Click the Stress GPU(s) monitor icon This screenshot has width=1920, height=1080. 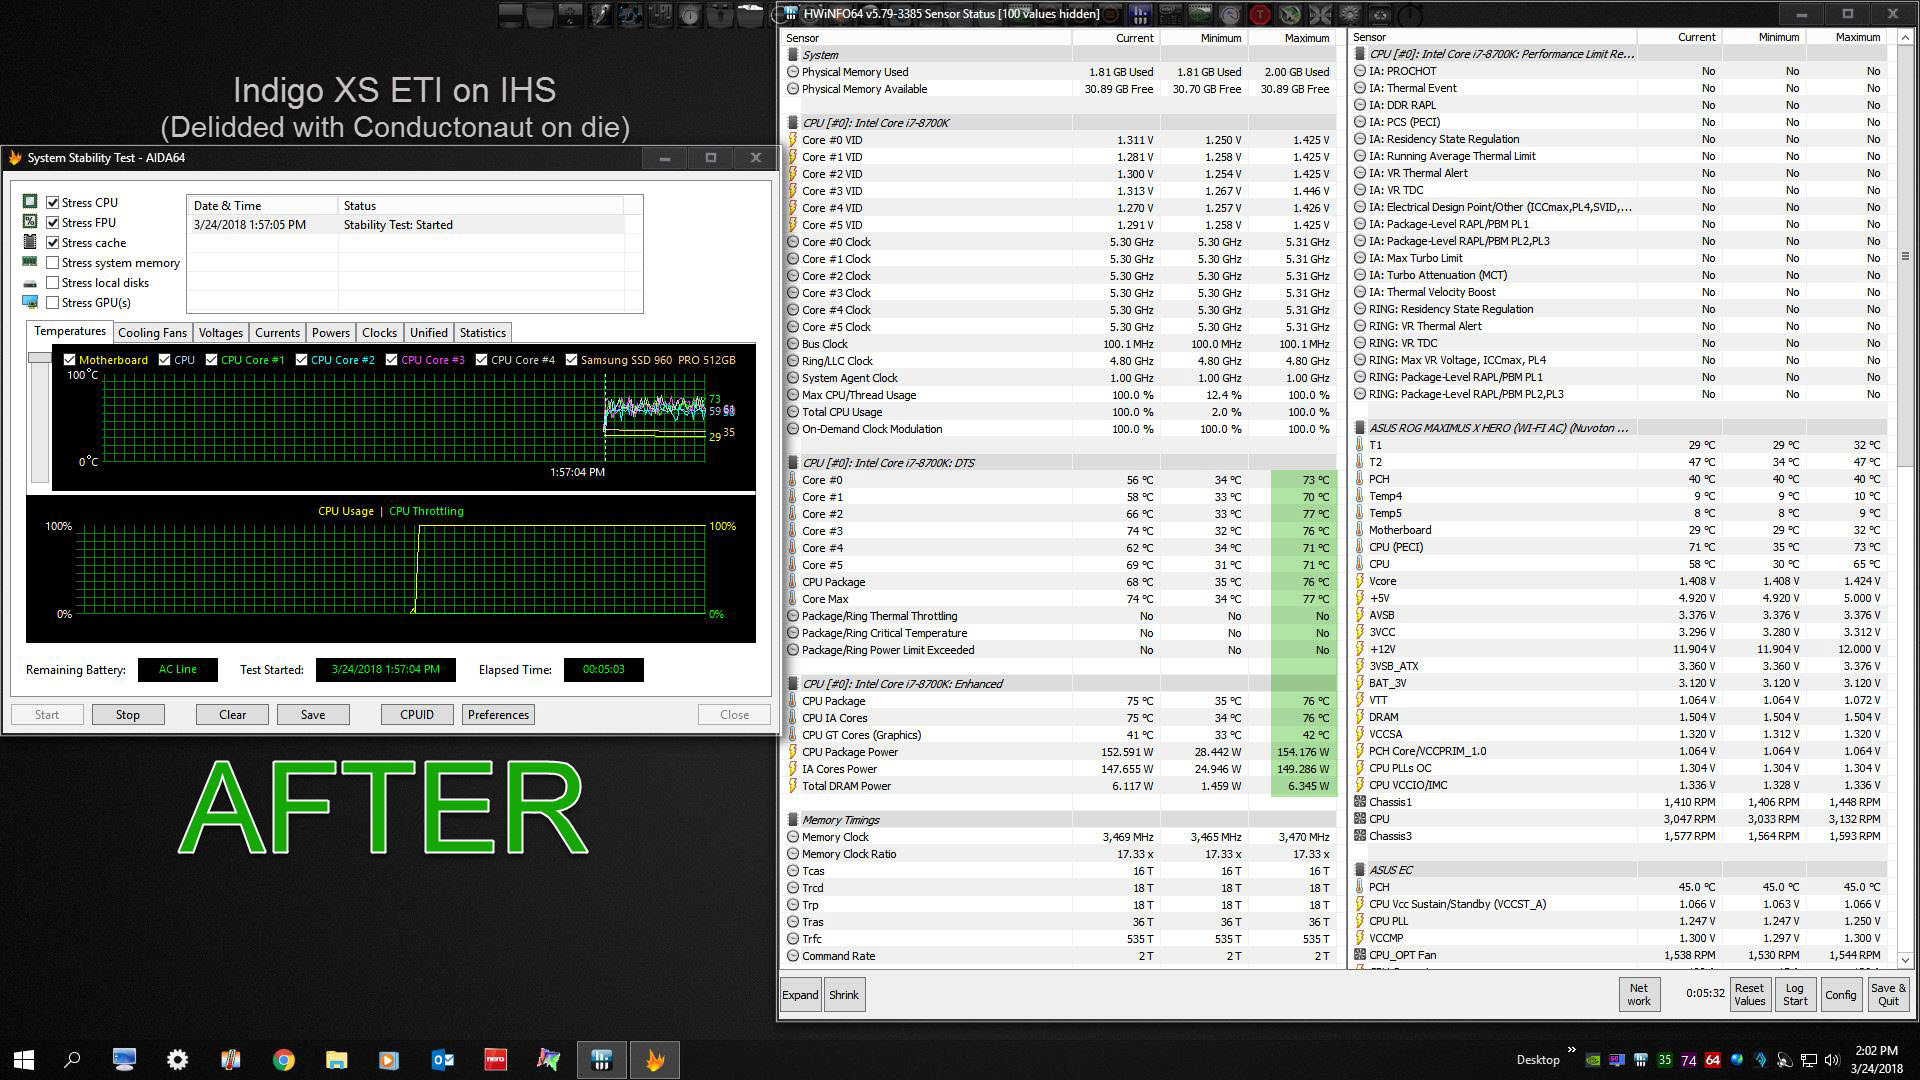[30, 302]
